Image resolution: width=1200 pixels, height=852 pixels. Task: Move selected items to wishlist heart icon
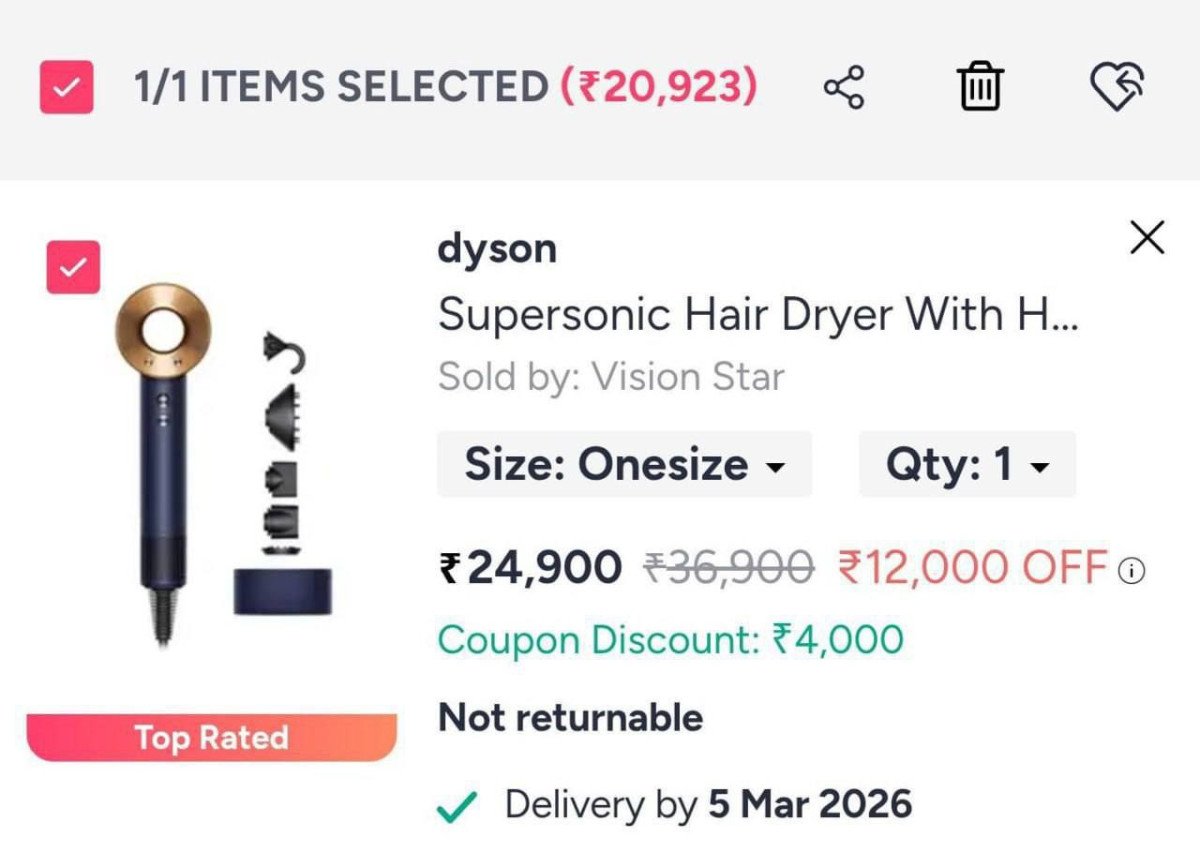click(x=1117, y=88)
